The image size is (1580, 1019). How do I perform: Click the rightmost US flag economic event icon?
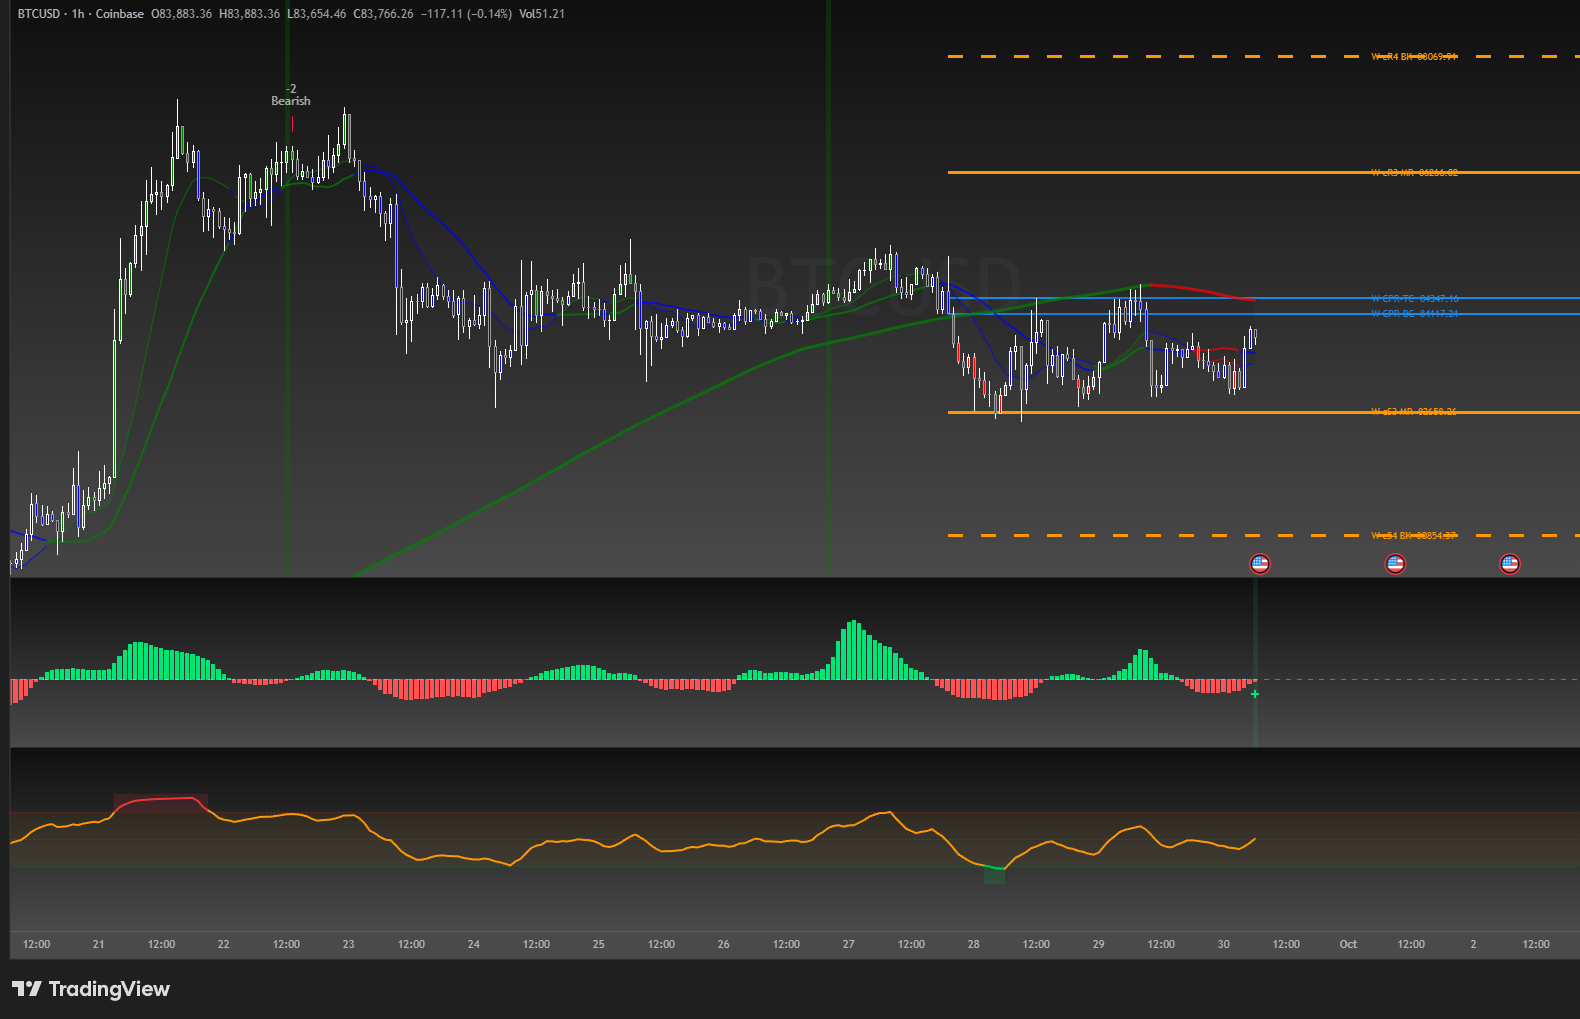[x=1510, y=564]
